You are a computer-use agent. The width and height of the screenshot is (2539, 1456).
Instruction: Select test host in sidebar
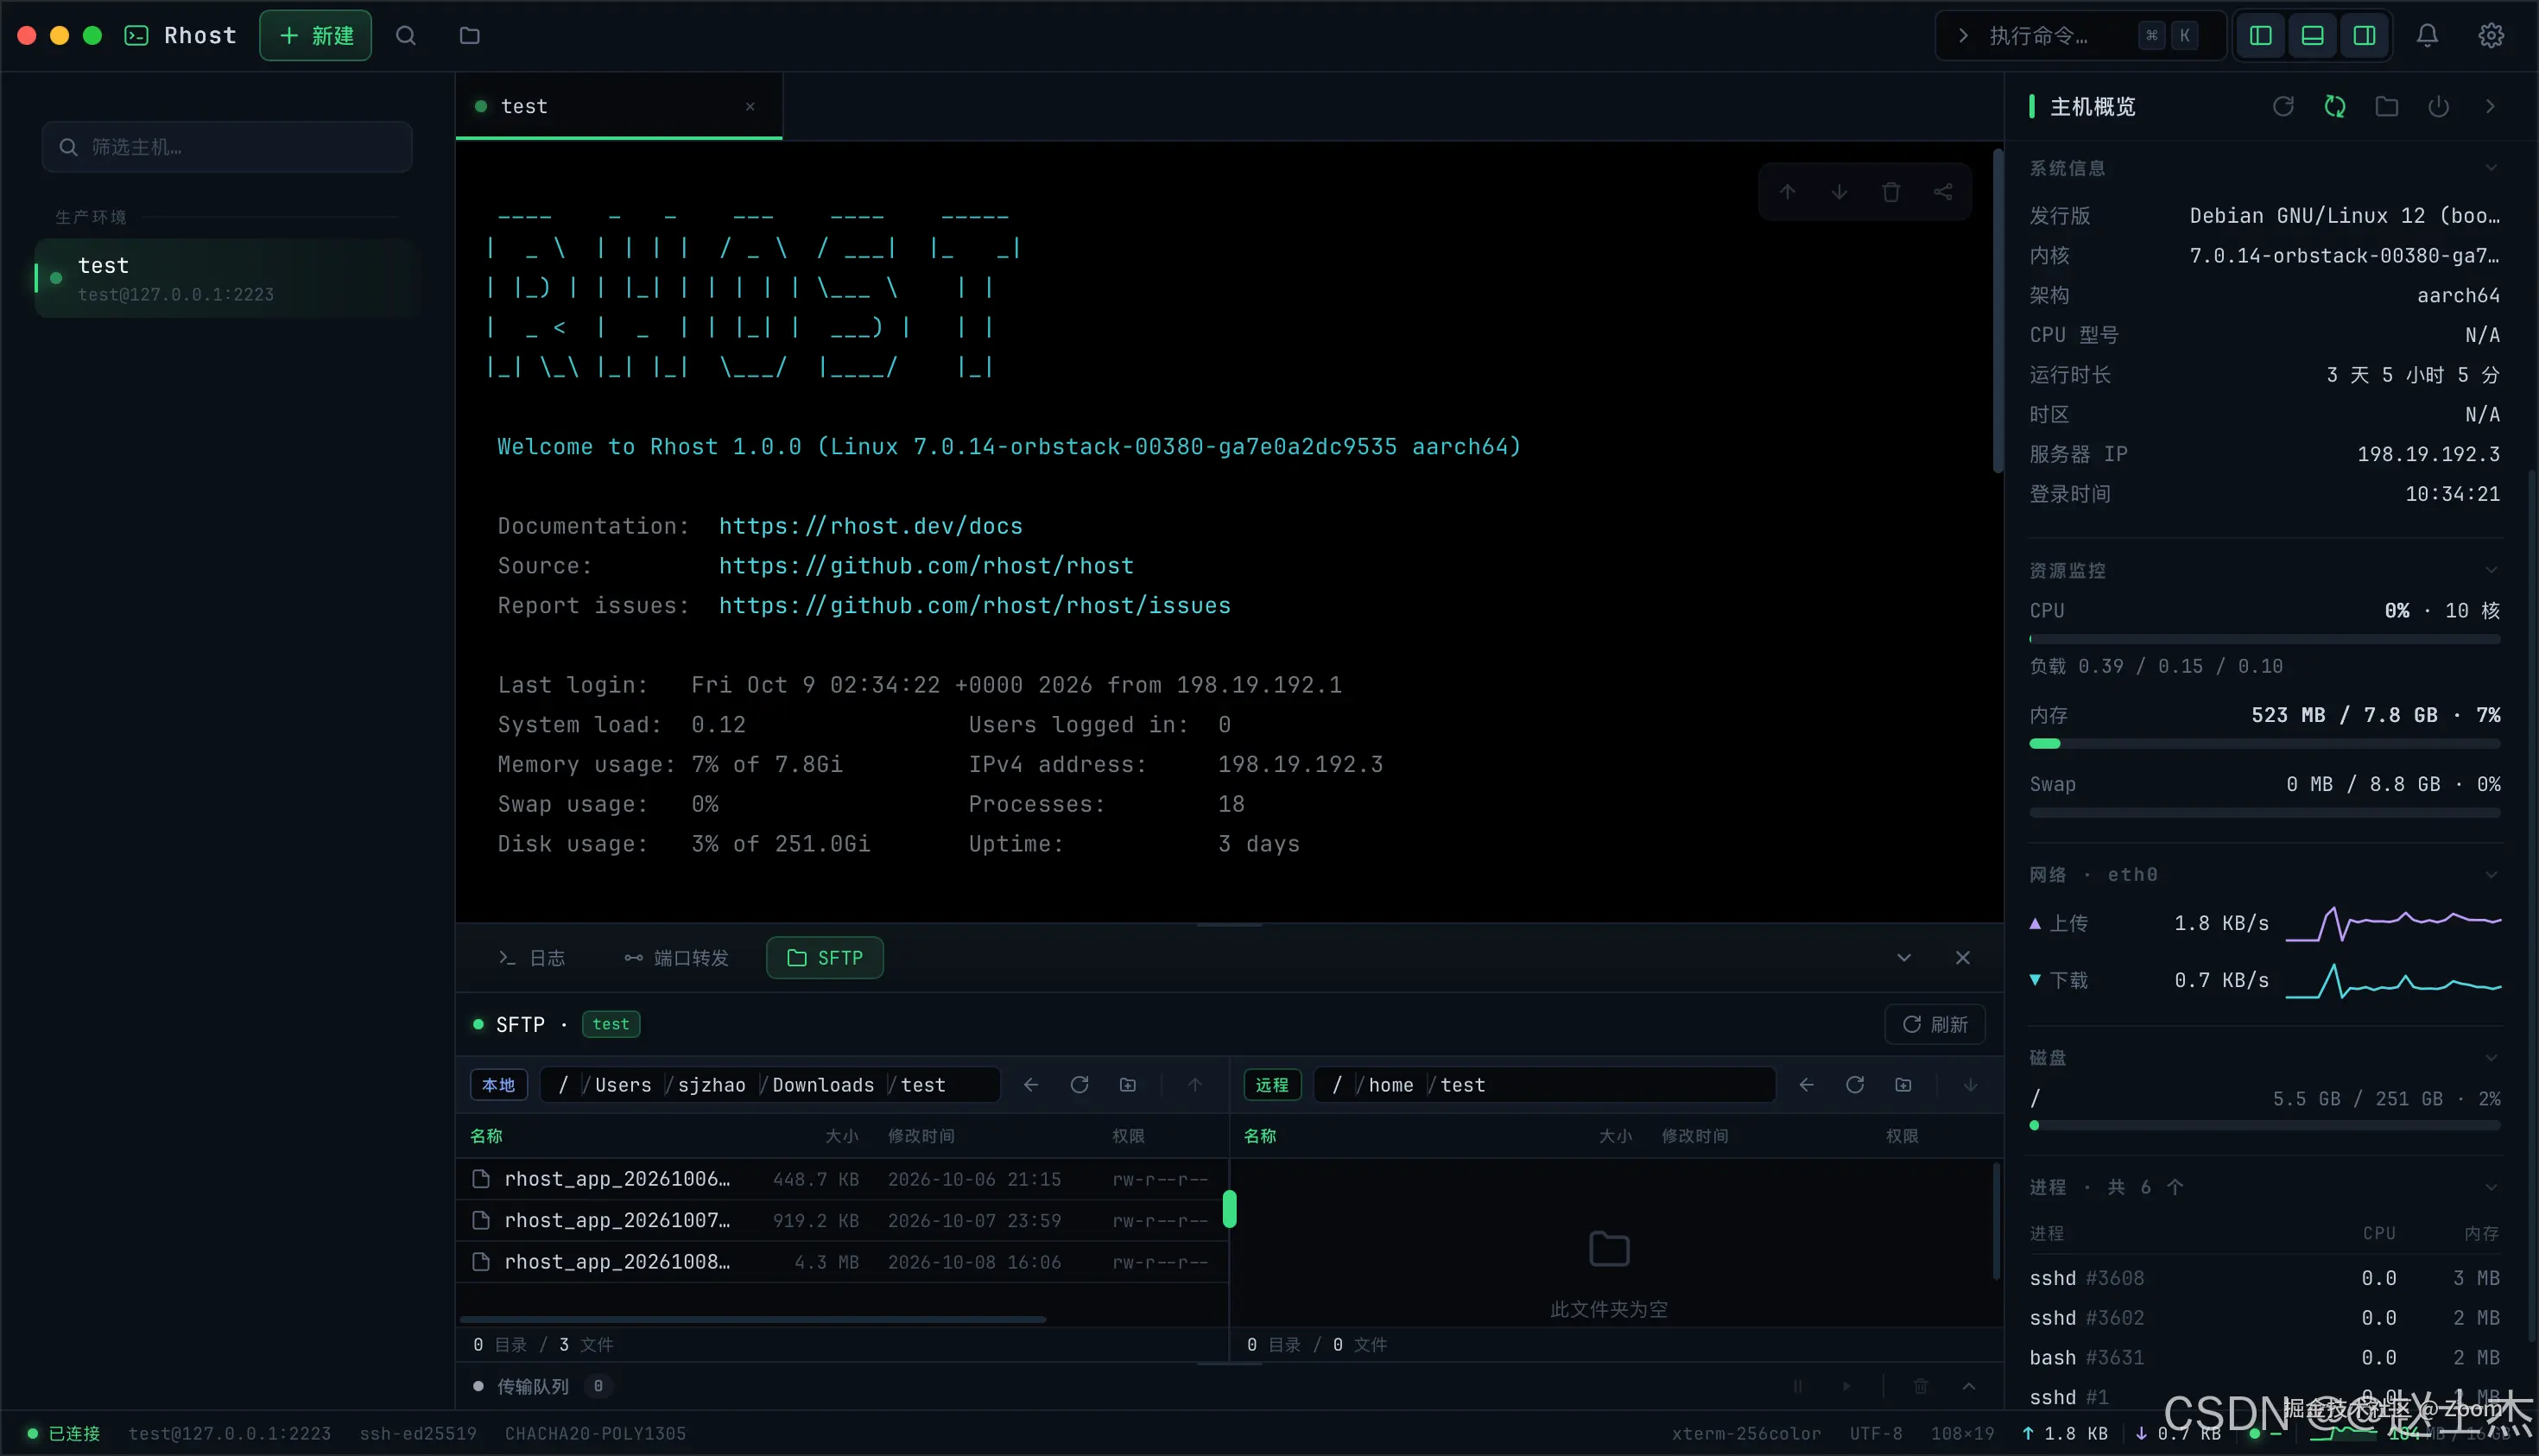(x=226, y=278)
